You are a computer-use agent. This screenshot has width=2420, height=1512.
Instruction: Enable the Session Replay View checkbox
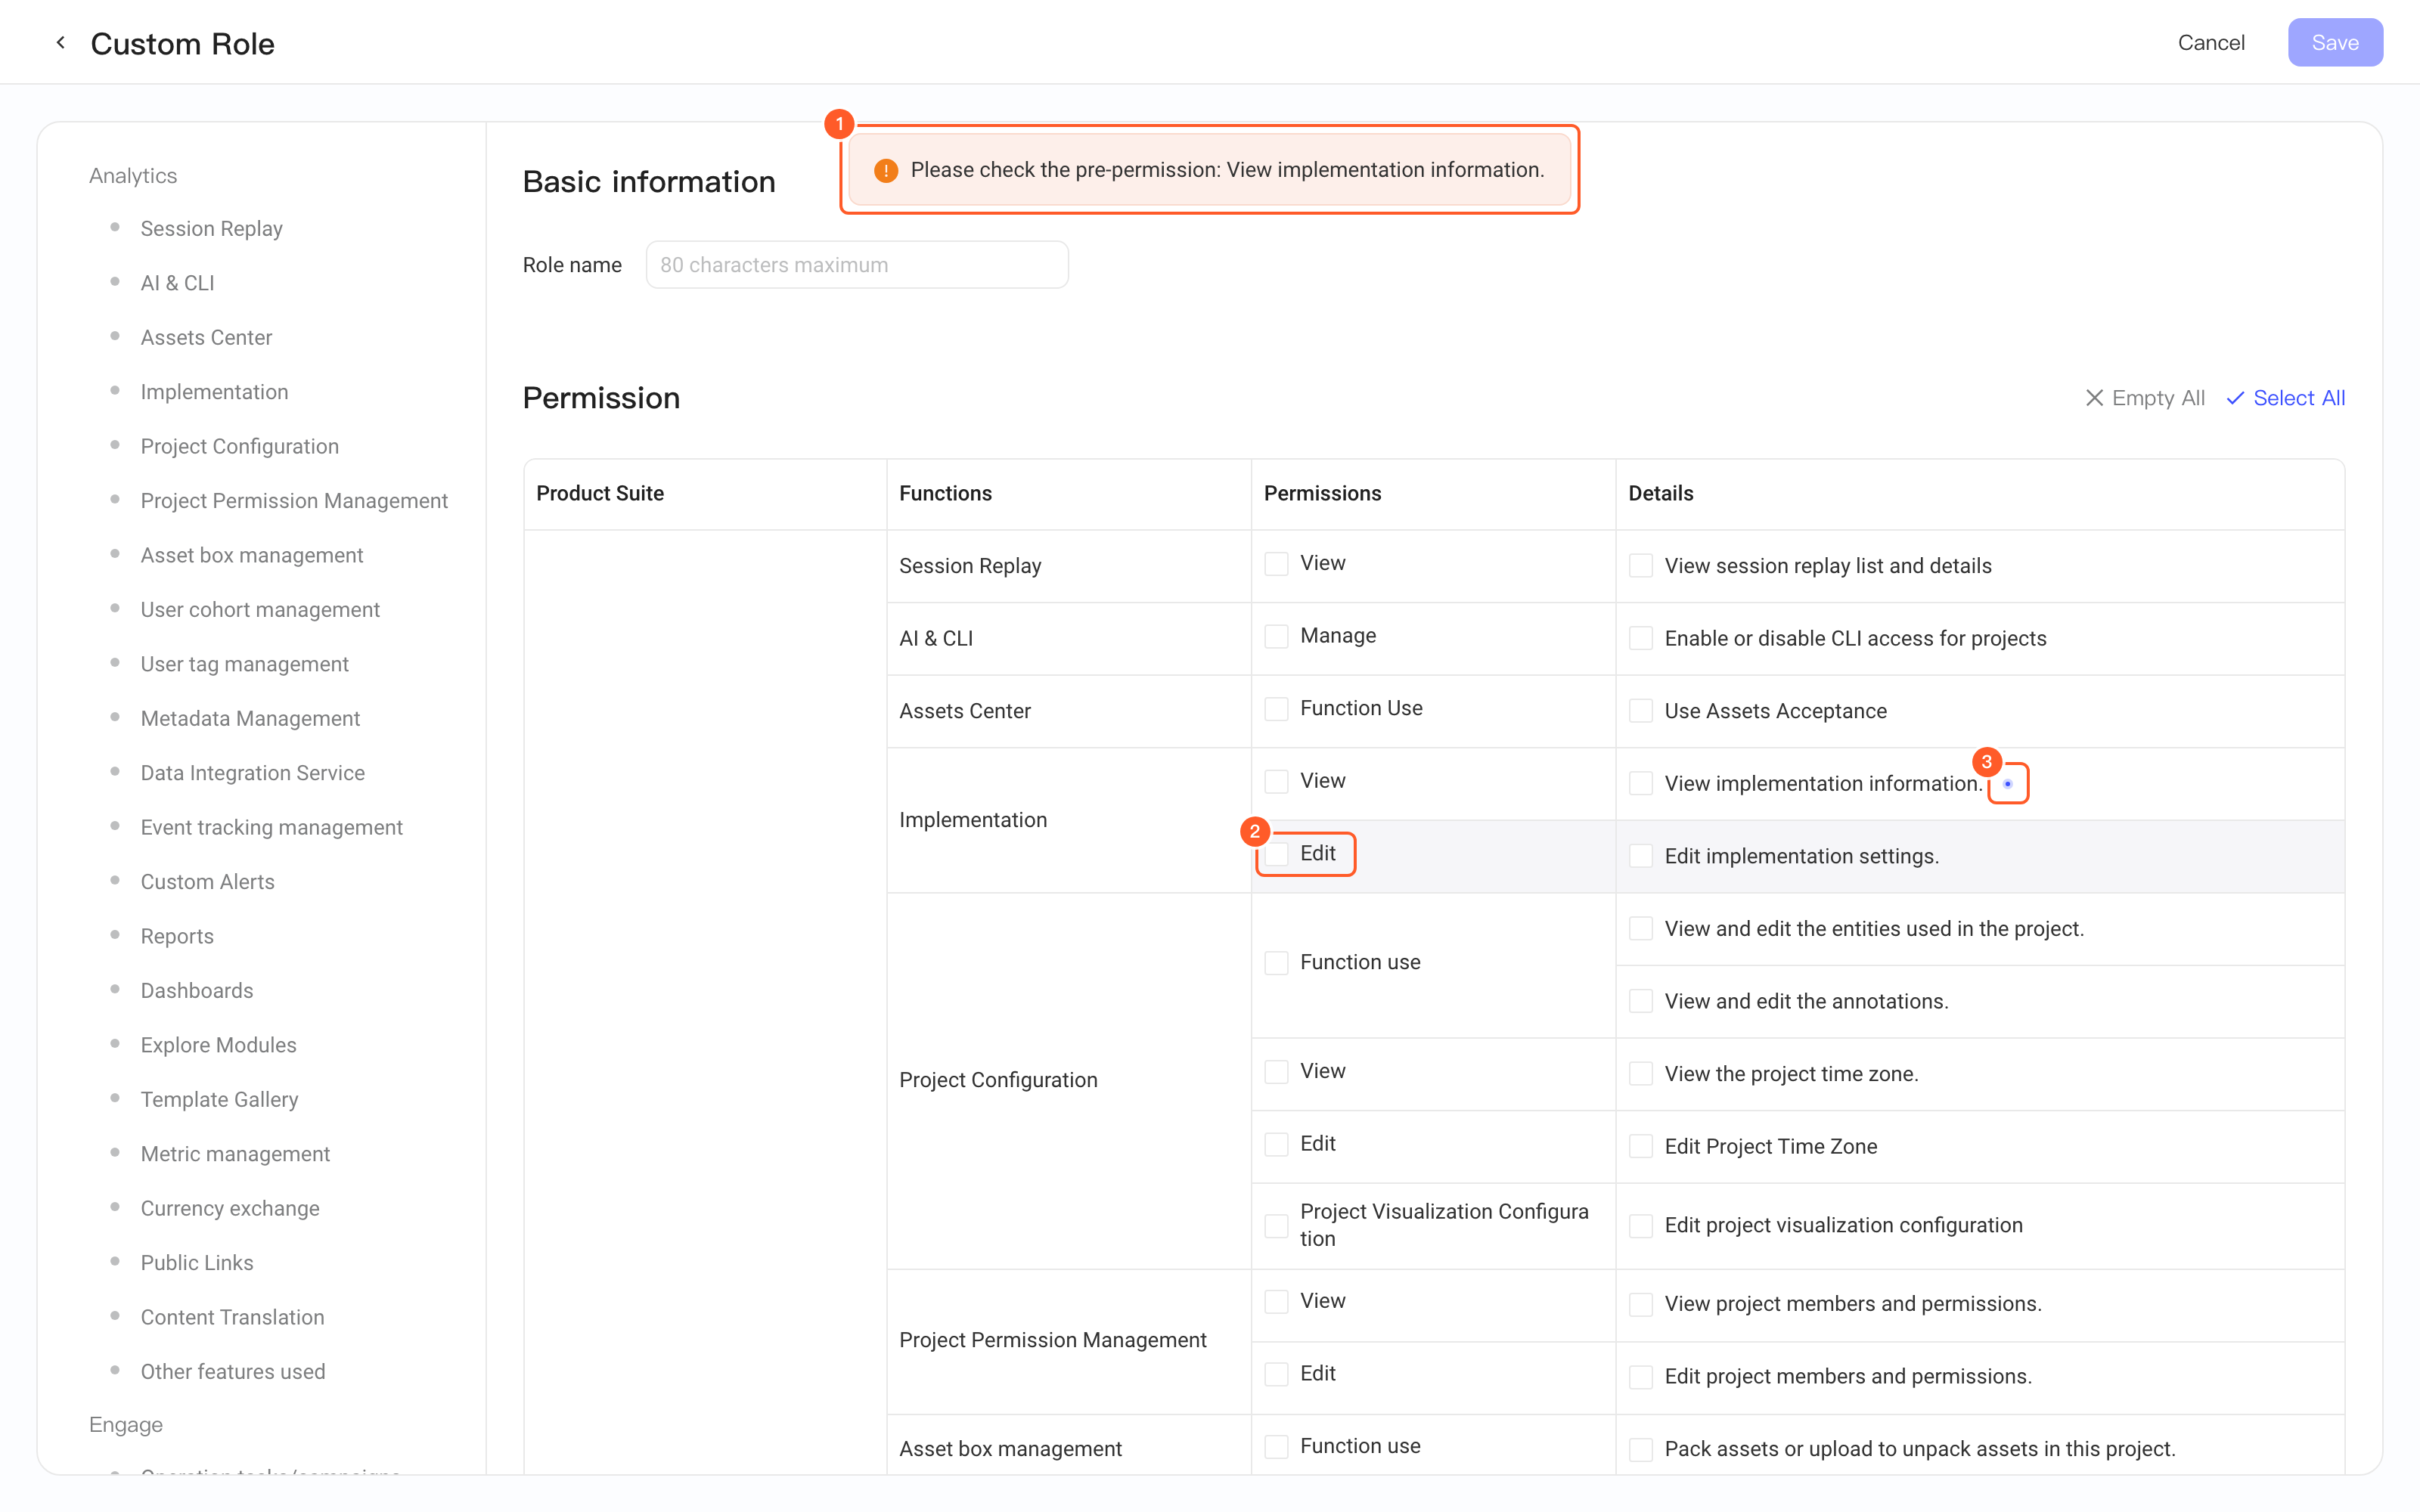(x=1276, y=564)
